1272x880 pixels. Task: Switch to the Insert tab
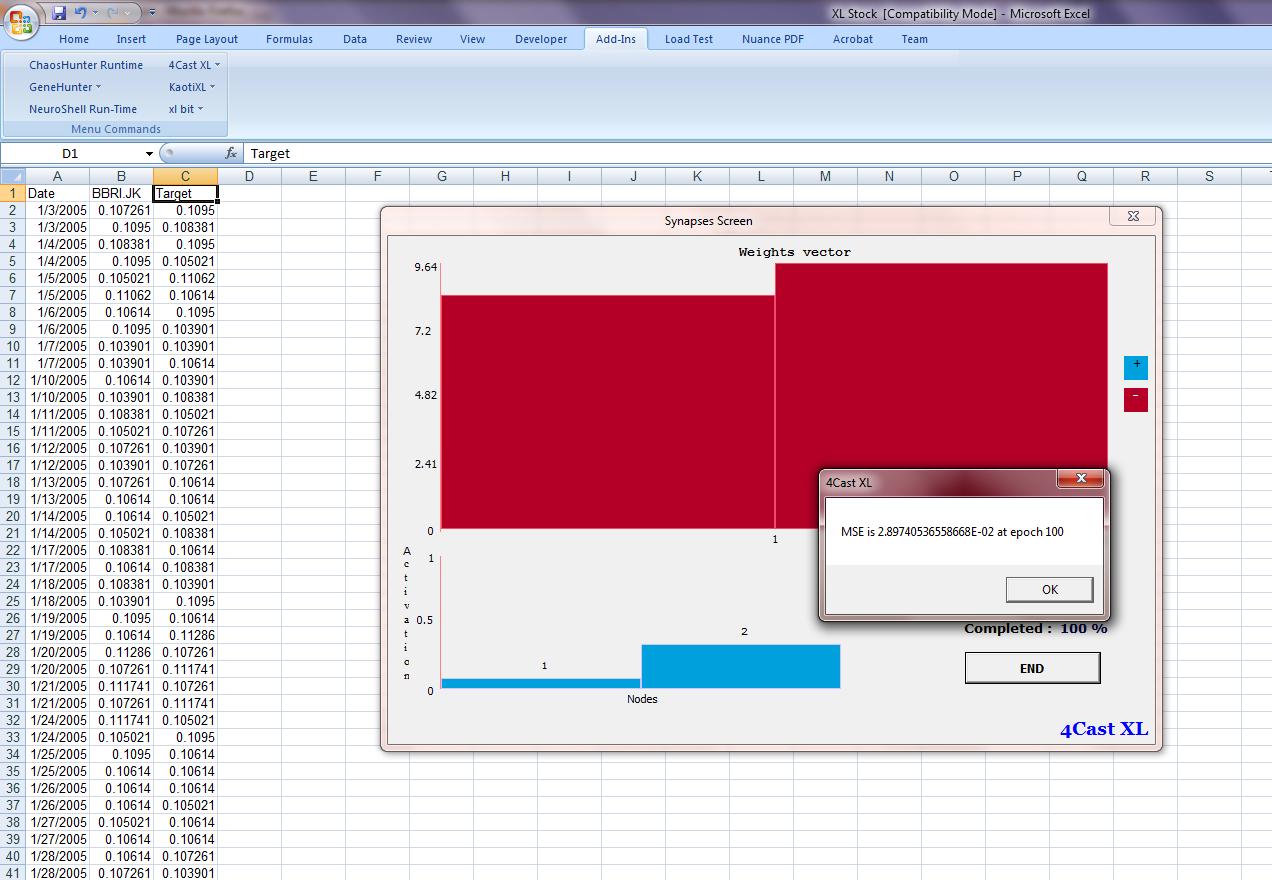pos(131,39)
